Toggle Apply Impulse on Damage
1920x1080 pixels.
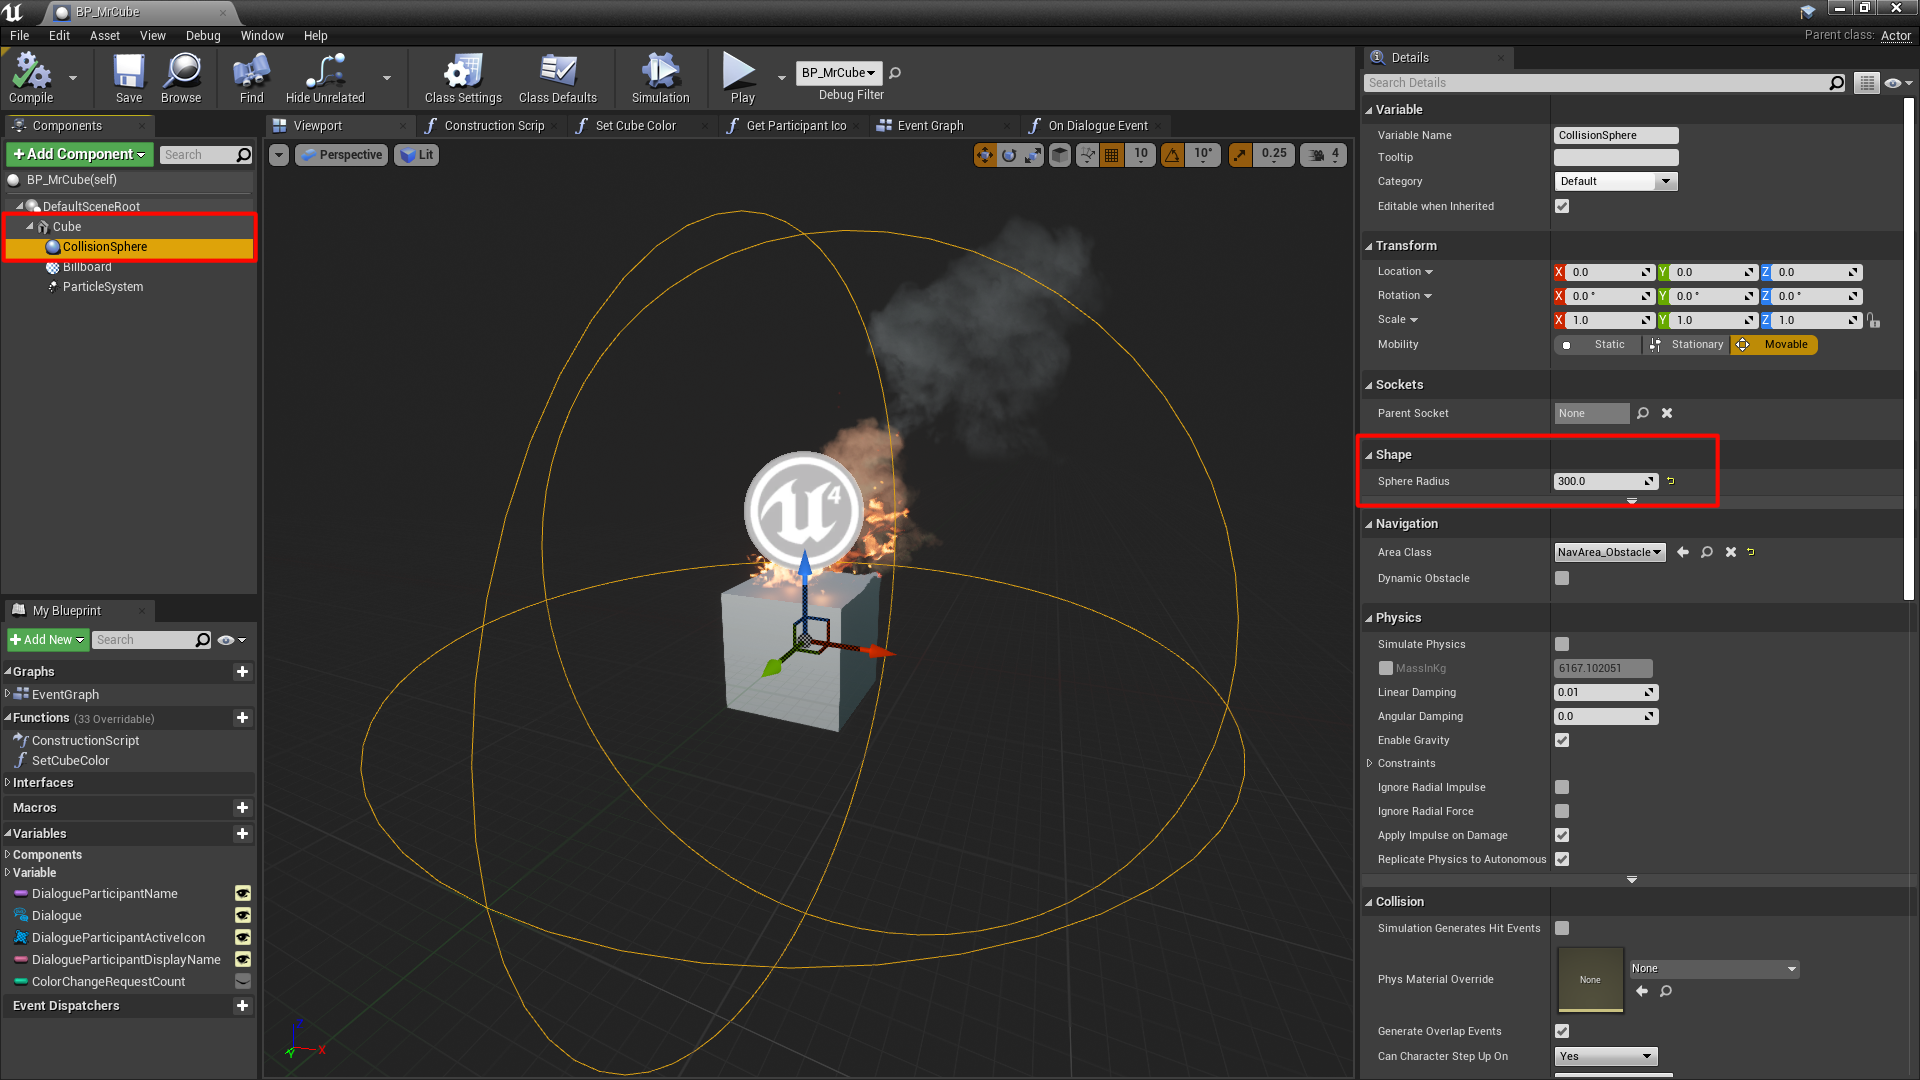coord(1562,835)
